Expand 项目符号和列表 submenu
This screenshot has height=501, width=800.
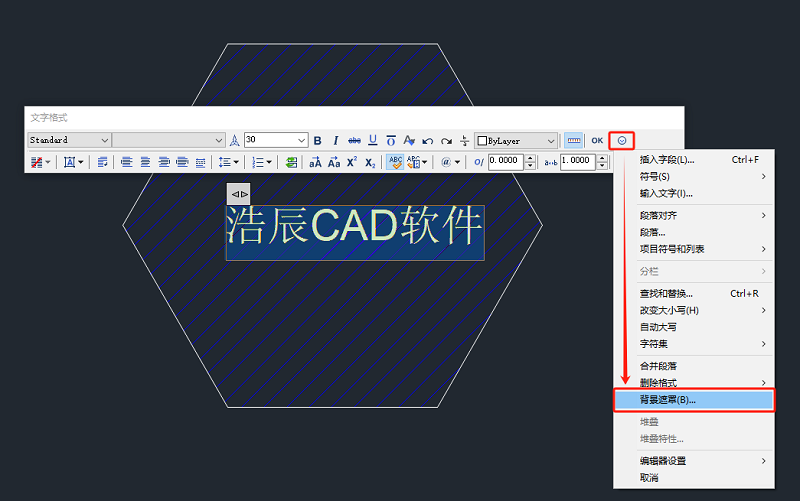[x=694, y=249]
